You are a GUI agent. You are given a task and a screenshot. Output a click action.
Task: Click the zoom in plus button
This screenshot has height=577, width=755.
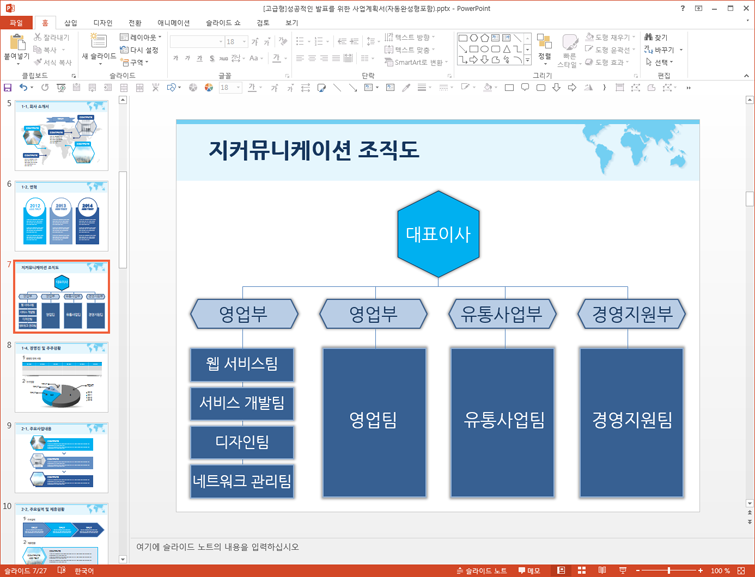(701, 571)
